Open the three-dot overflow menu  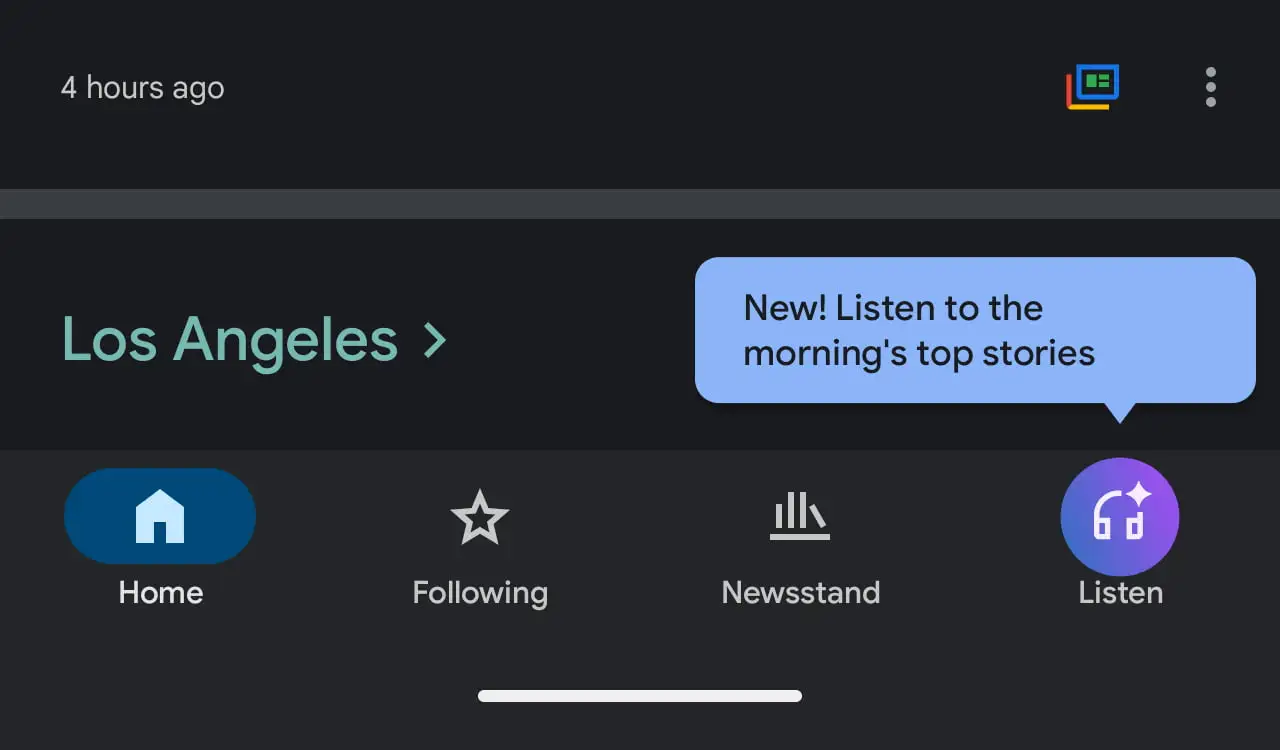(1210, 87)
